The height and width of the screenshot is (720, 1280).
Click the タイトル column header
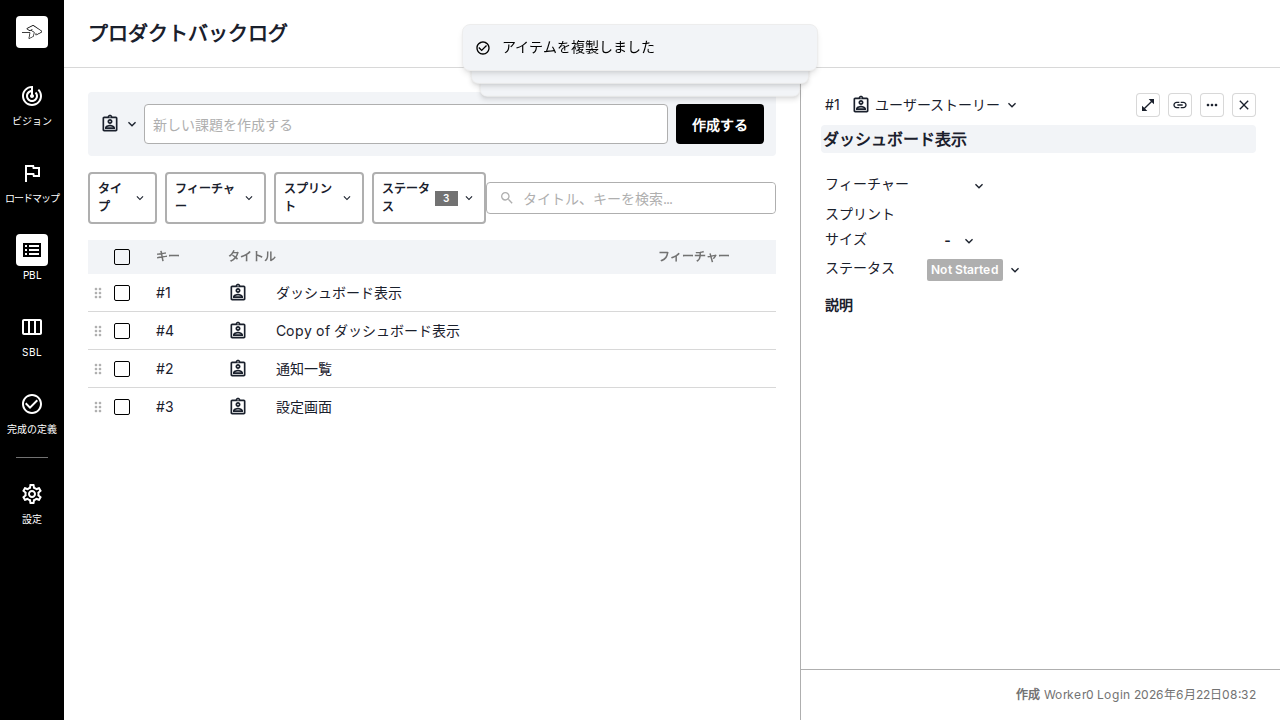(x=252, y=257)
